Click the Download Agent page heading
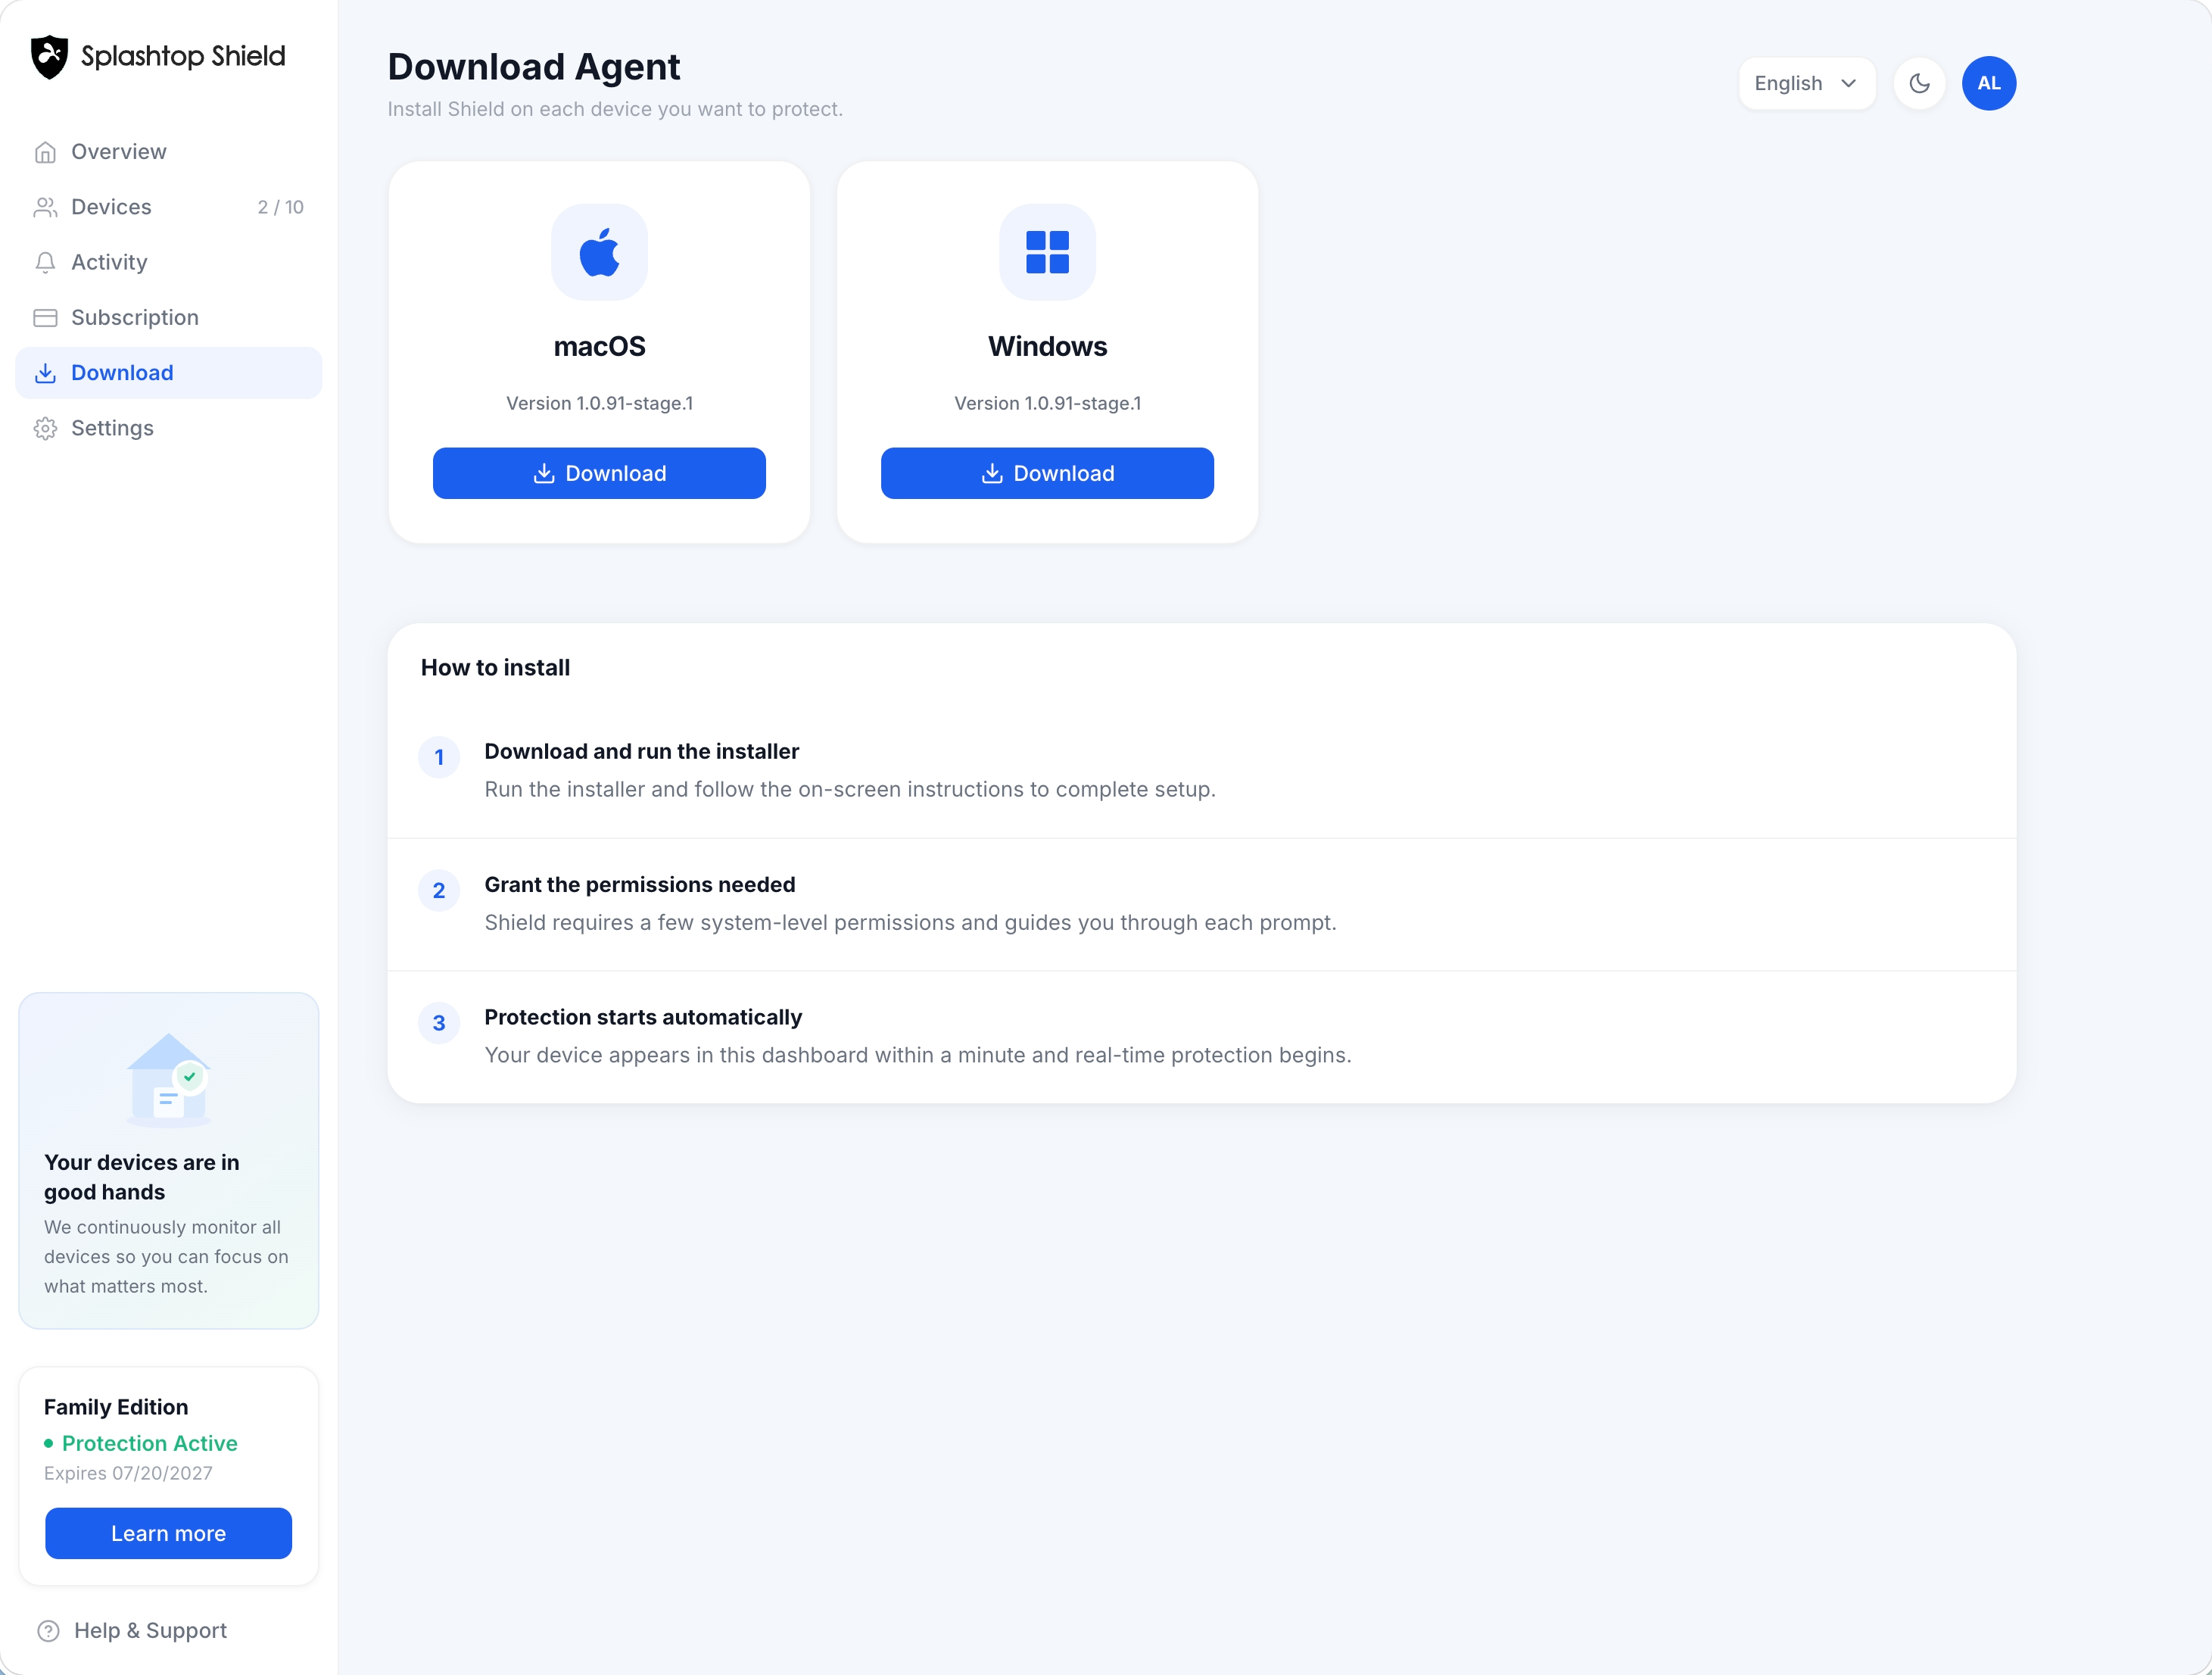The image size is (2212, 1675). click(x=534, y=67)
